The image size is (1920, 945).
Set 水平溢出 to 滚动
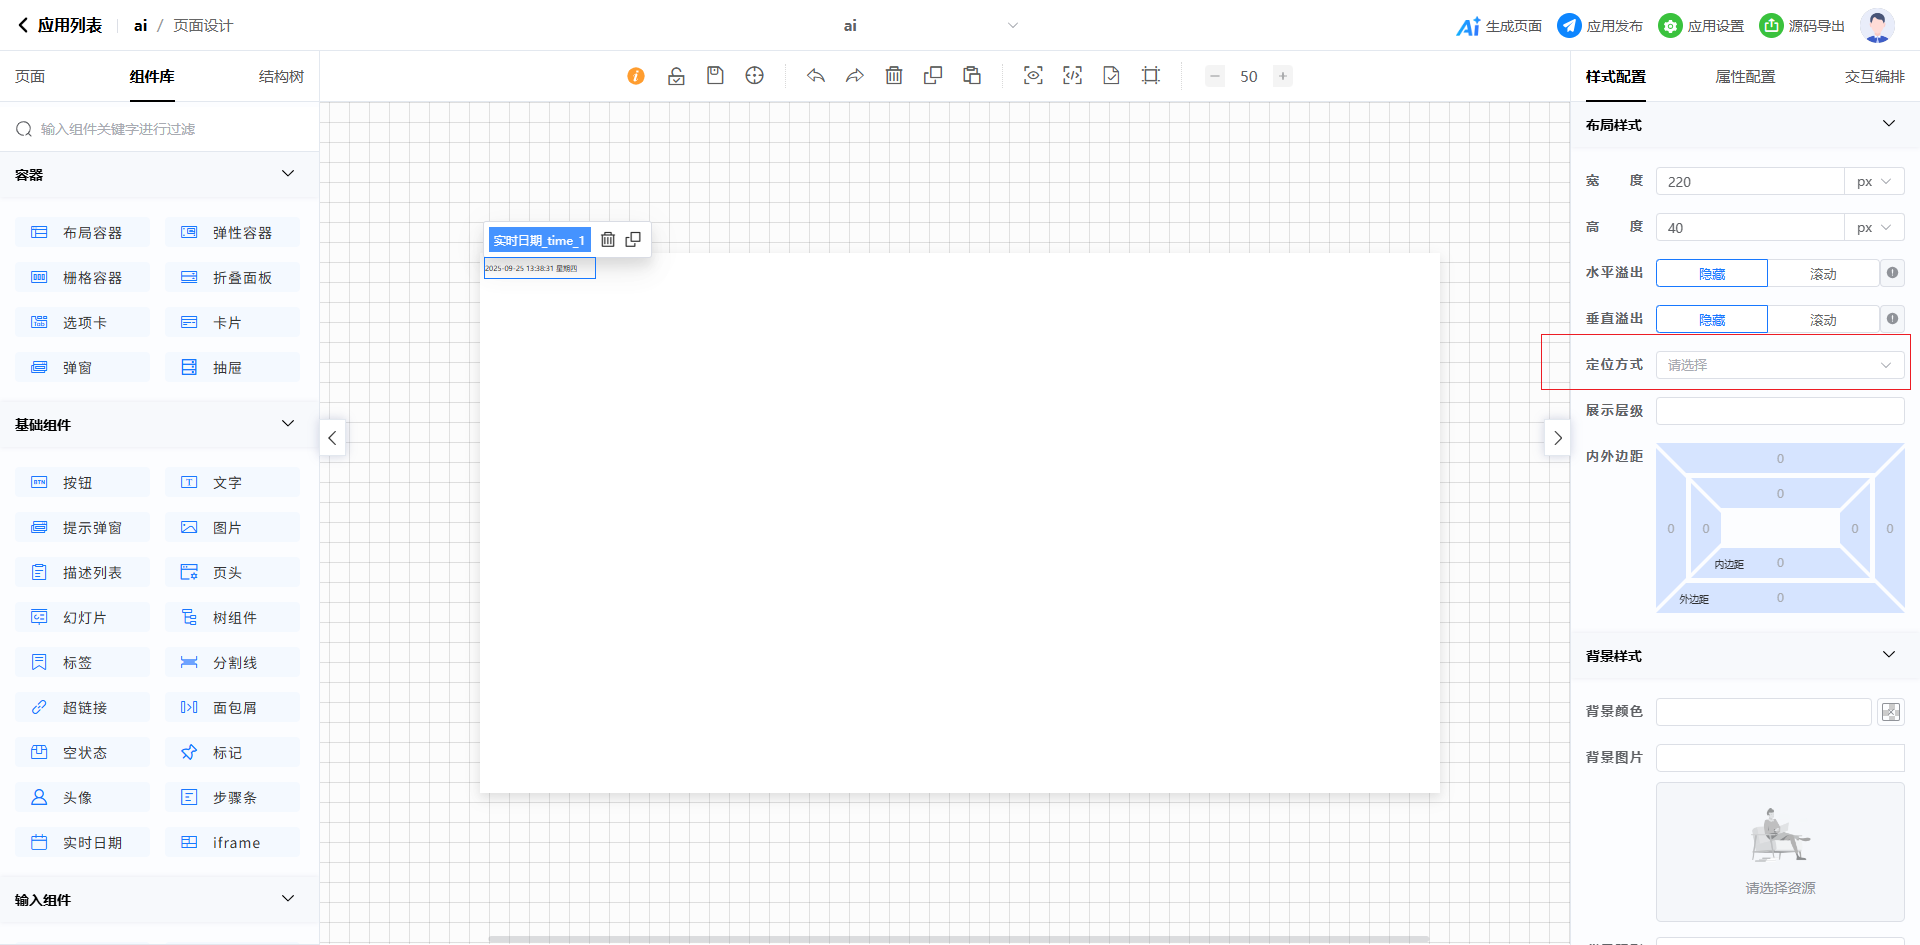(x=1822, y=274)
